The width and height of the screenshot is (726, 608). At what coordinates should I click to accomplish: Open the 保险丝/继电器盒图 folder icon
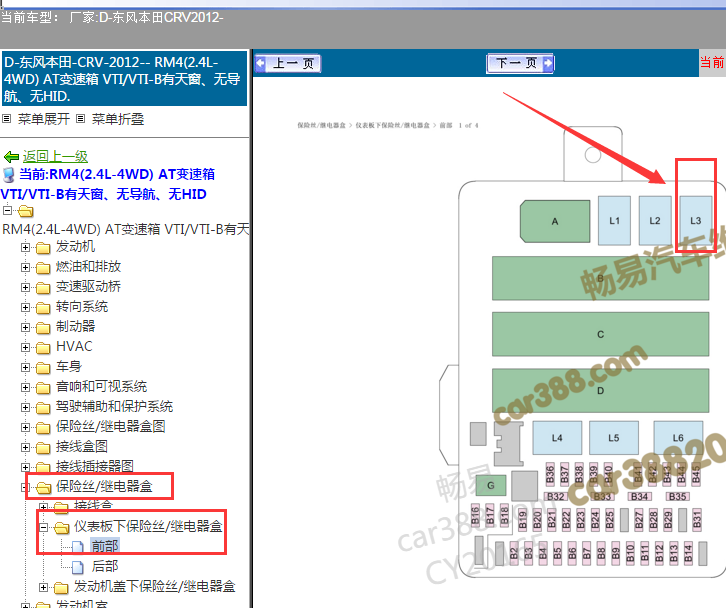pos(43,427)
